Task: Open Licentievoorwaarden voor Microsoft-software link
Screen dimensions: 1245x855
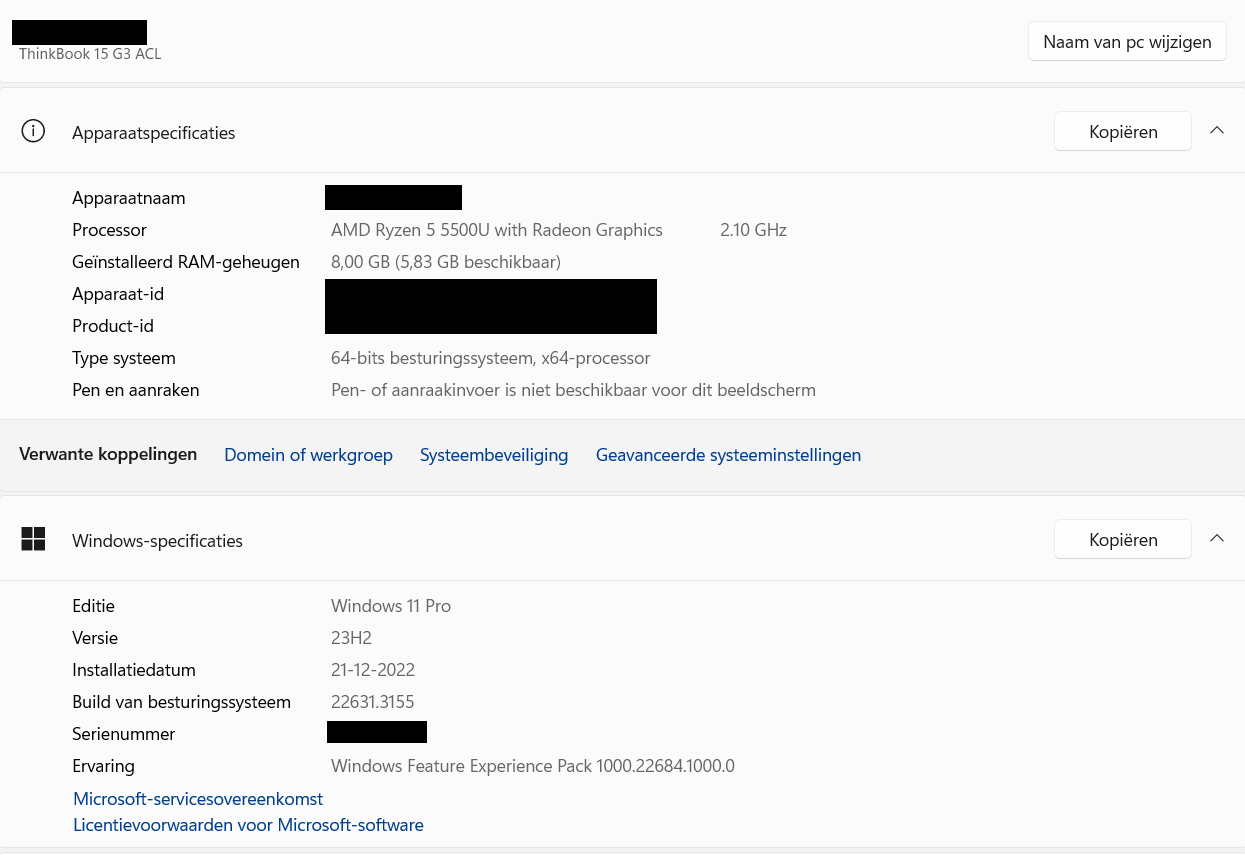Action: pos(248,825)
